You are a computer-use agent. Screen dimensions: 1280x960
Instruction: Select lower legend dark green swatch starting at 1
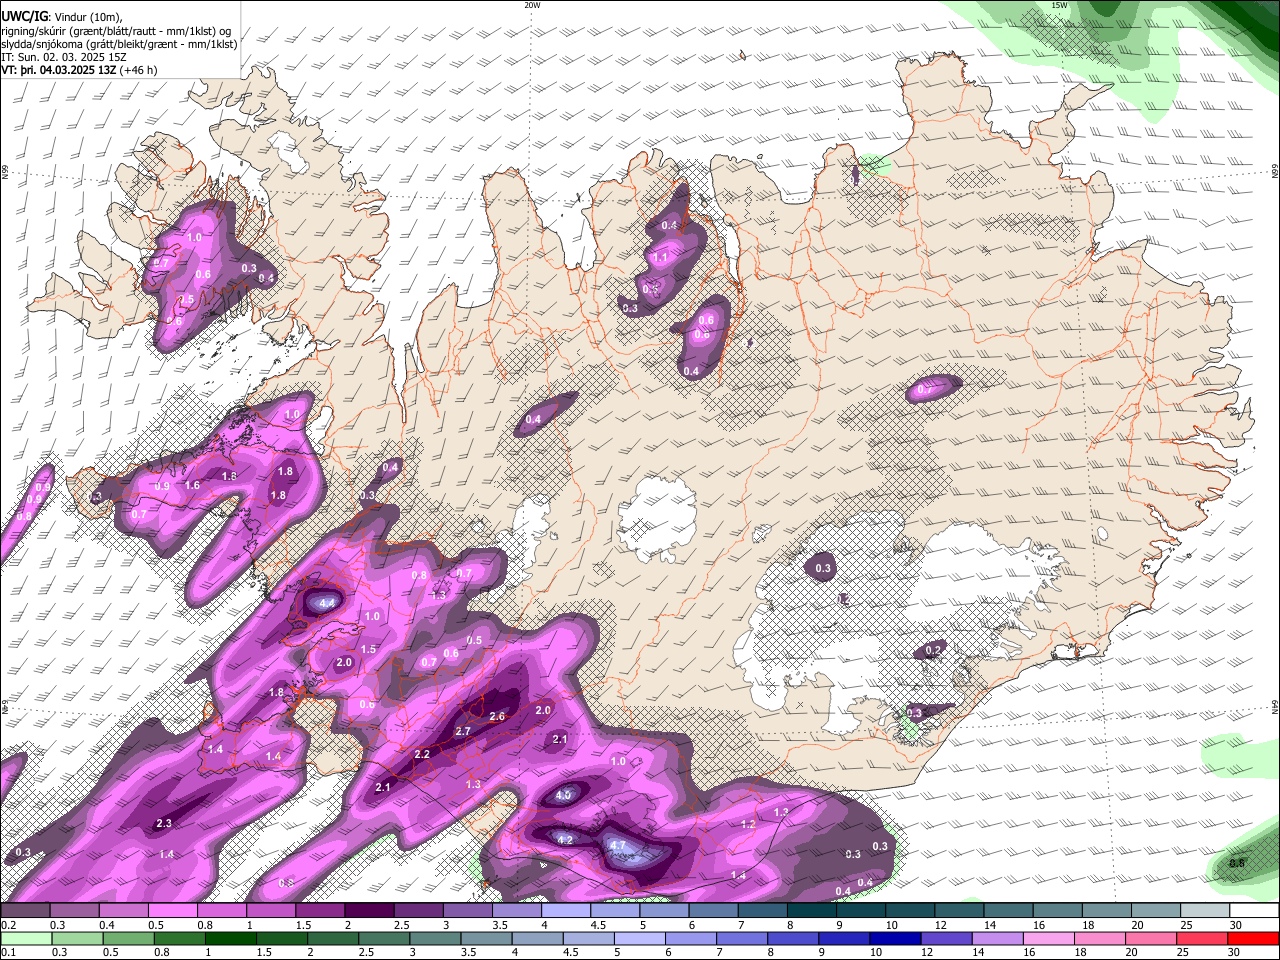click(x=230, y=938)
